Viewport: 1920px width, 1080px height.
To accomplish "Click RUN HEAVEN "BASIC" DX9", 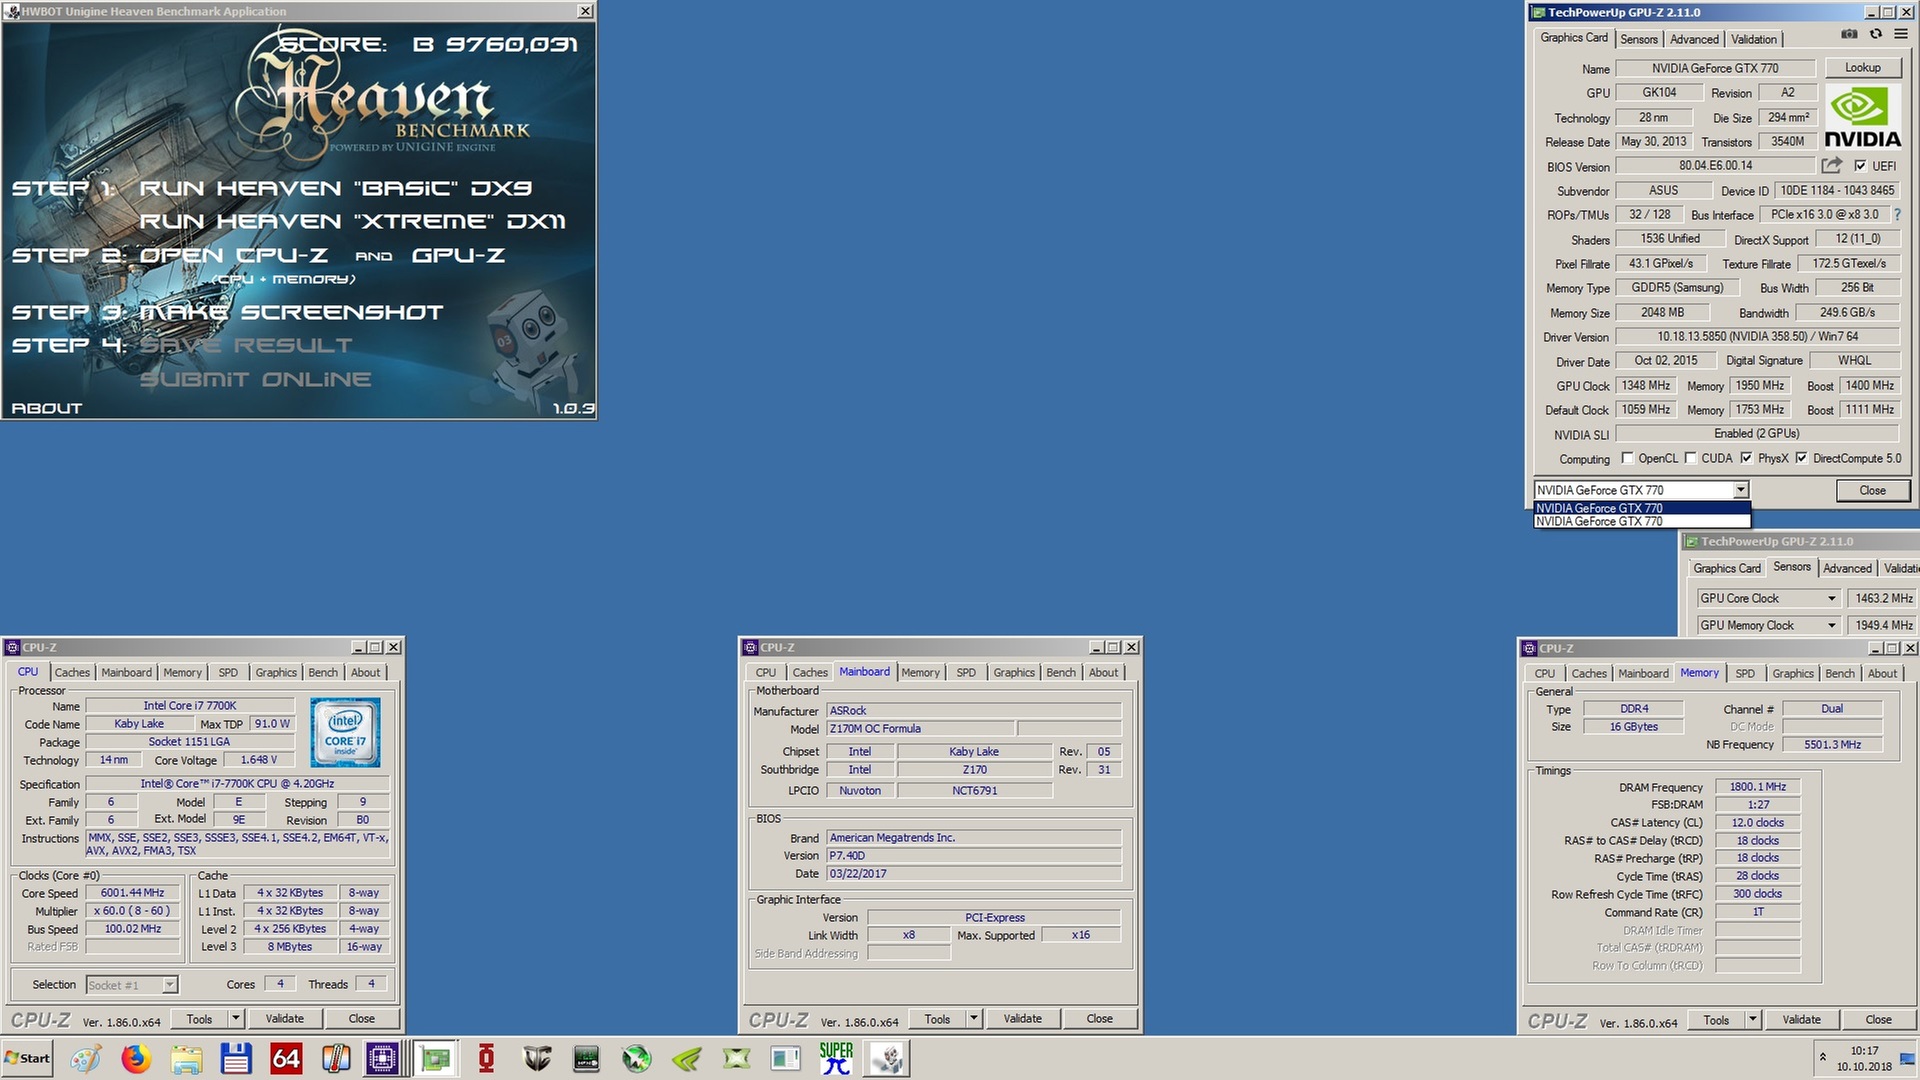I will [336, 188].
